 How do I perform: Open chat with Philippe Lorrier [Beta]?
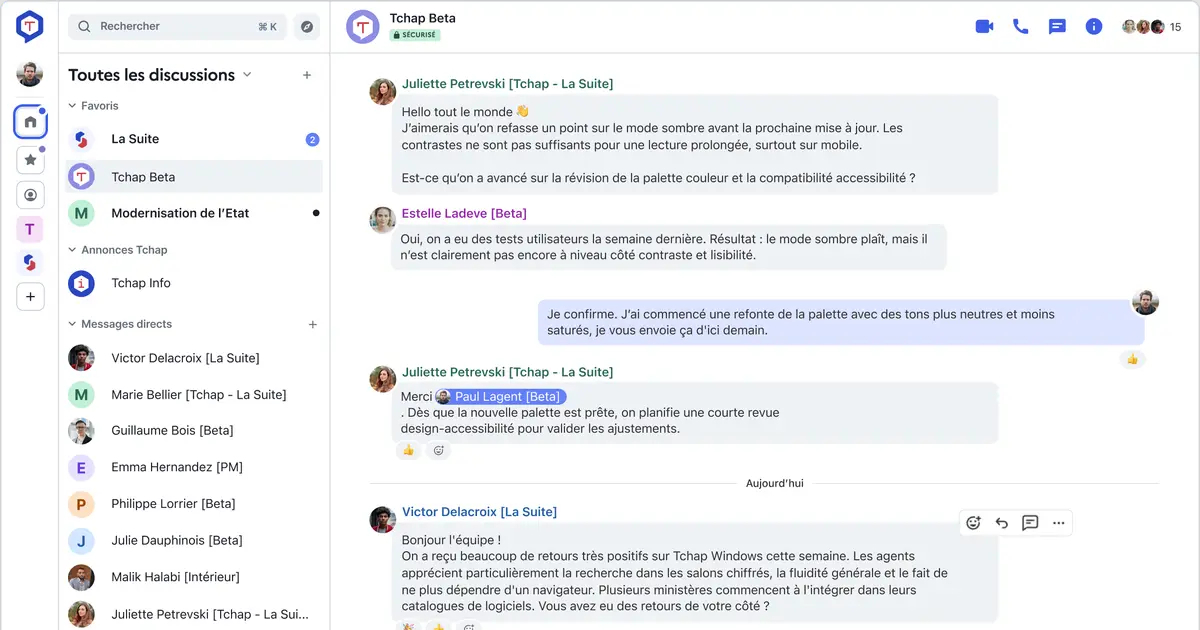194,504
